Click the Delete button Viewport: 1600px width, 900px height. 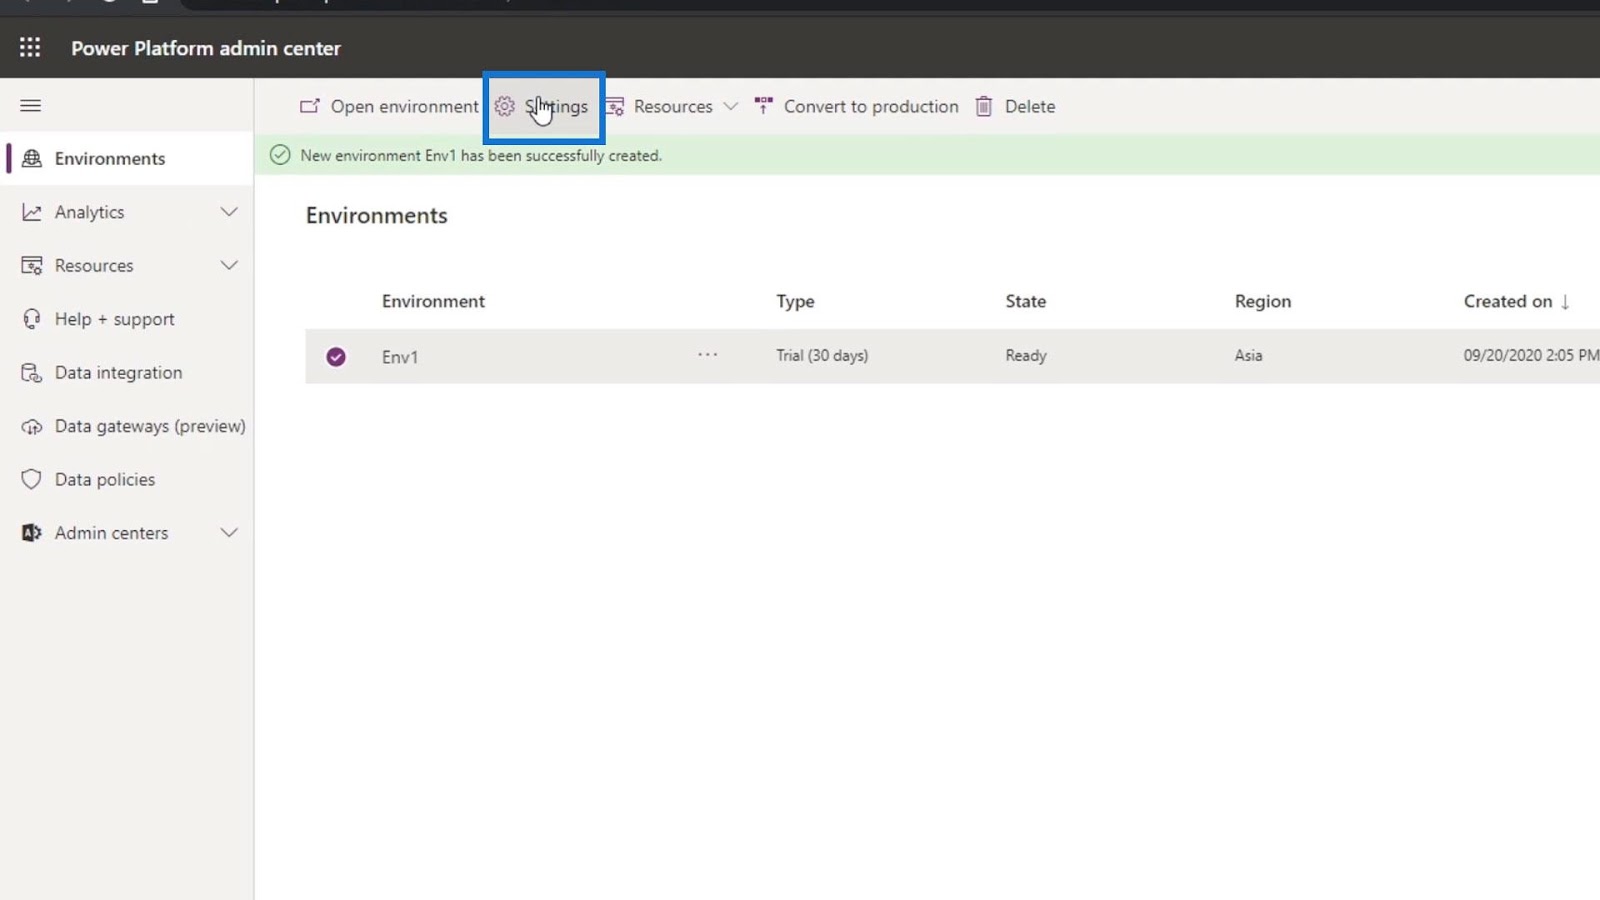tap(1015, 106)
